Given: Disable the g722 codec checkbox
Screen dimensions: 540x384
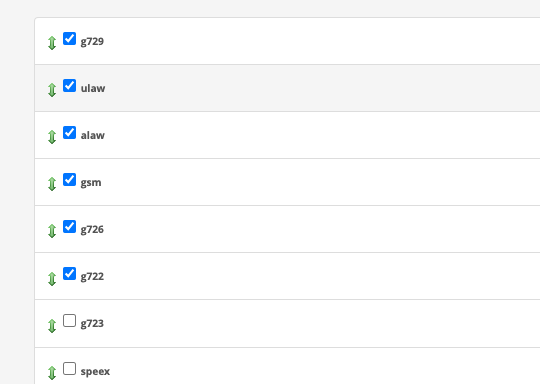Looking at the screenshot, I should coord(70,273).
